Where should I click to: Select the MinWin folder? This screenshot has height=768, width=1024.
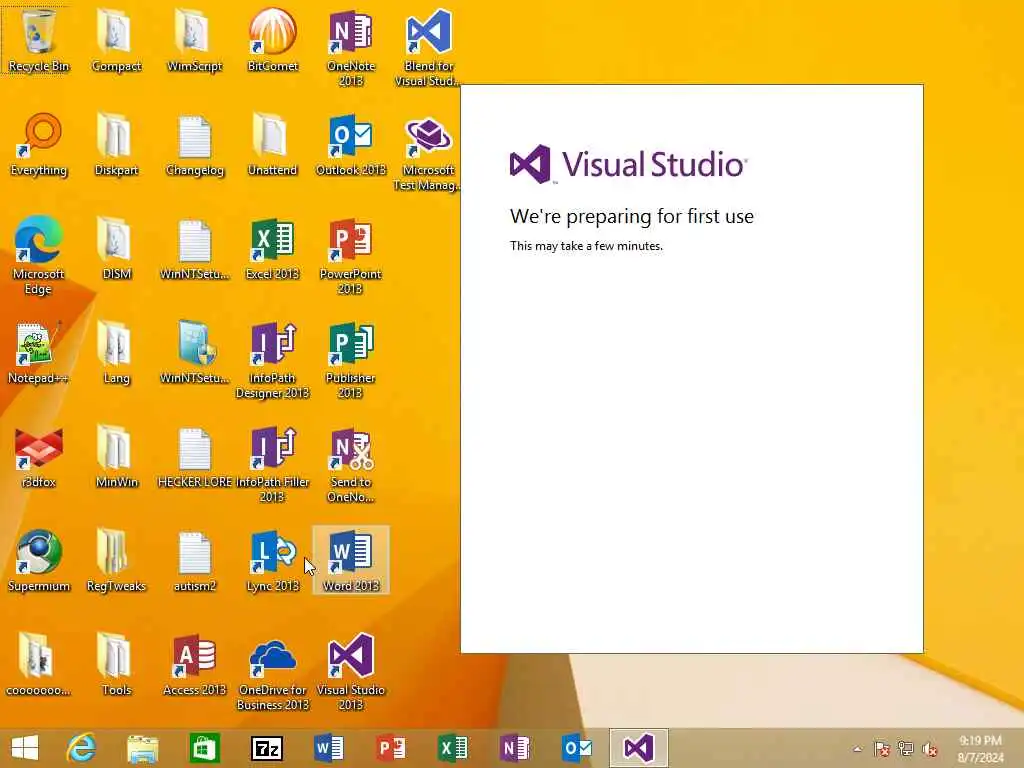point(116,456)
